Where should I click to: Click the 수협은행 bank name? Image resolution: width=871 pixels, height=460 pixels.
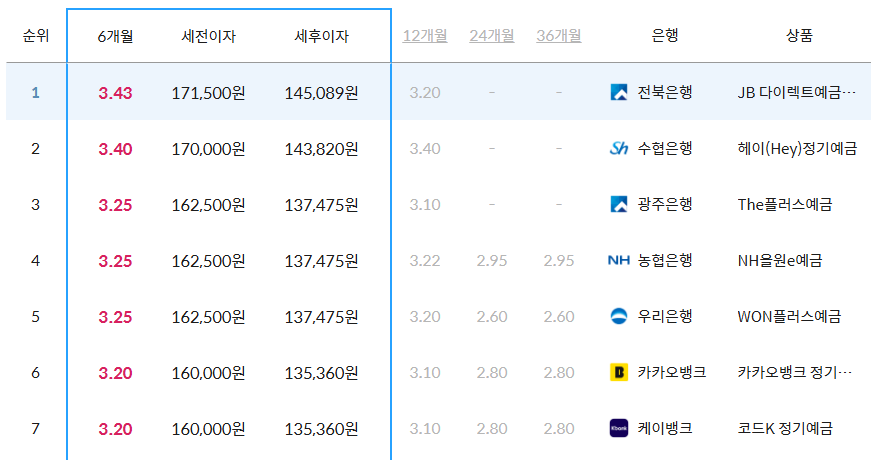click(664, 148)
